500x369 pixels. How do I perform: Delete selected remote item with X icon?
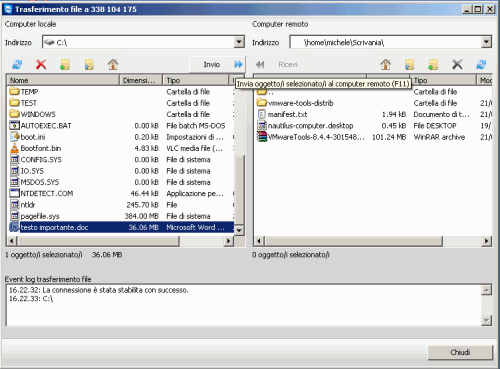(x=457, y=64)
